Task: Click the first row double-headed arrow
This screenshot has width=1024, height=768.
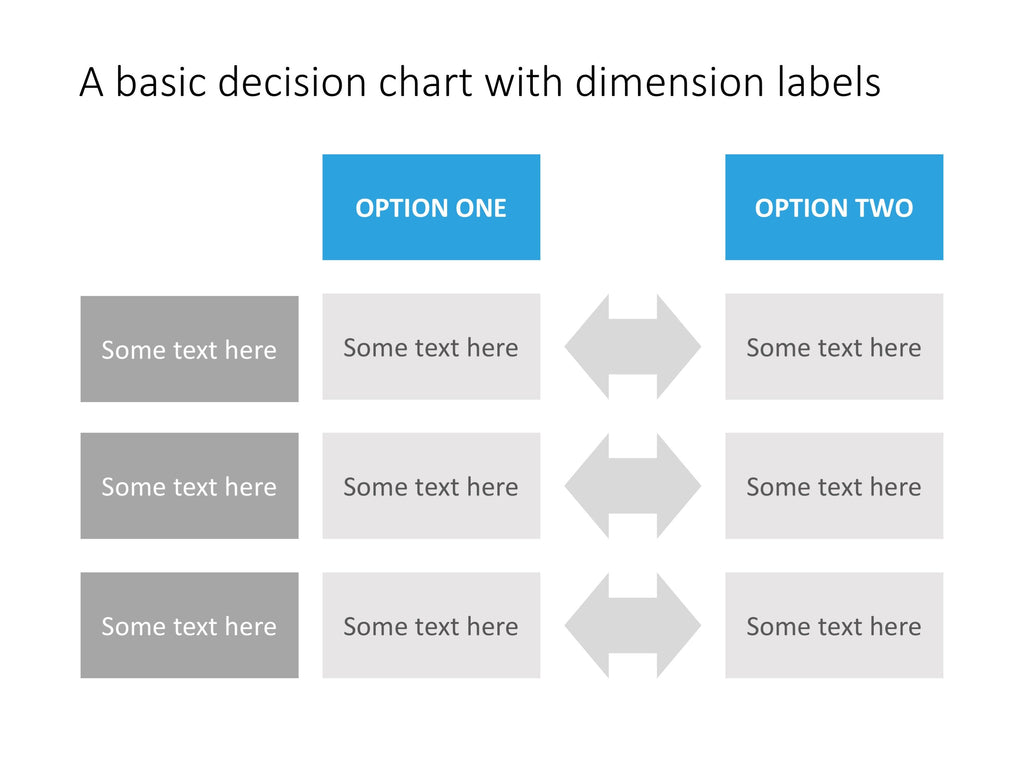Action: pyautogui.click(x=633, y=347)
